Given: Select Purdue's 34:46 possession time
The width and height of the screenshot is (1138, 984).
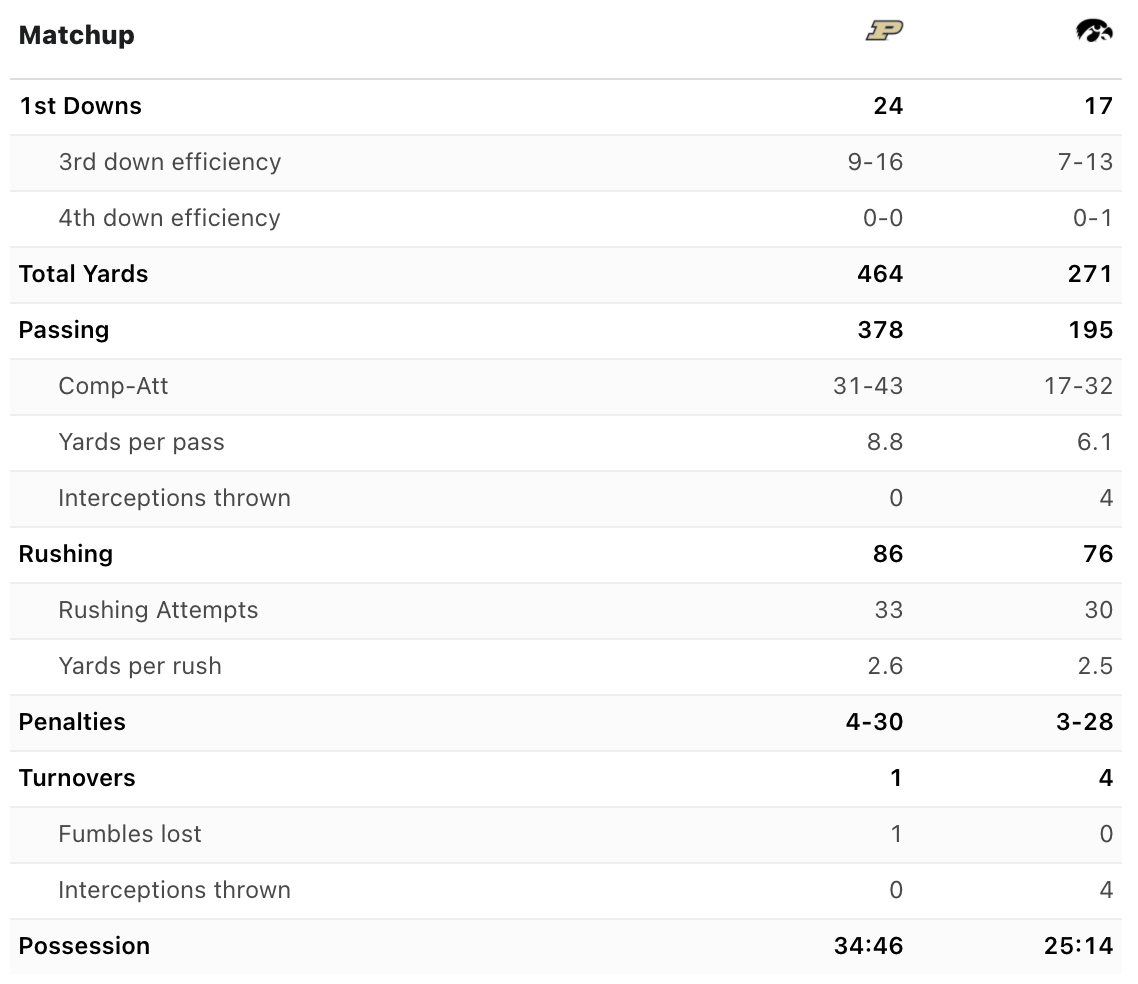Looking at the screenshot, I should pyautogui.click(x=869, y=946).
